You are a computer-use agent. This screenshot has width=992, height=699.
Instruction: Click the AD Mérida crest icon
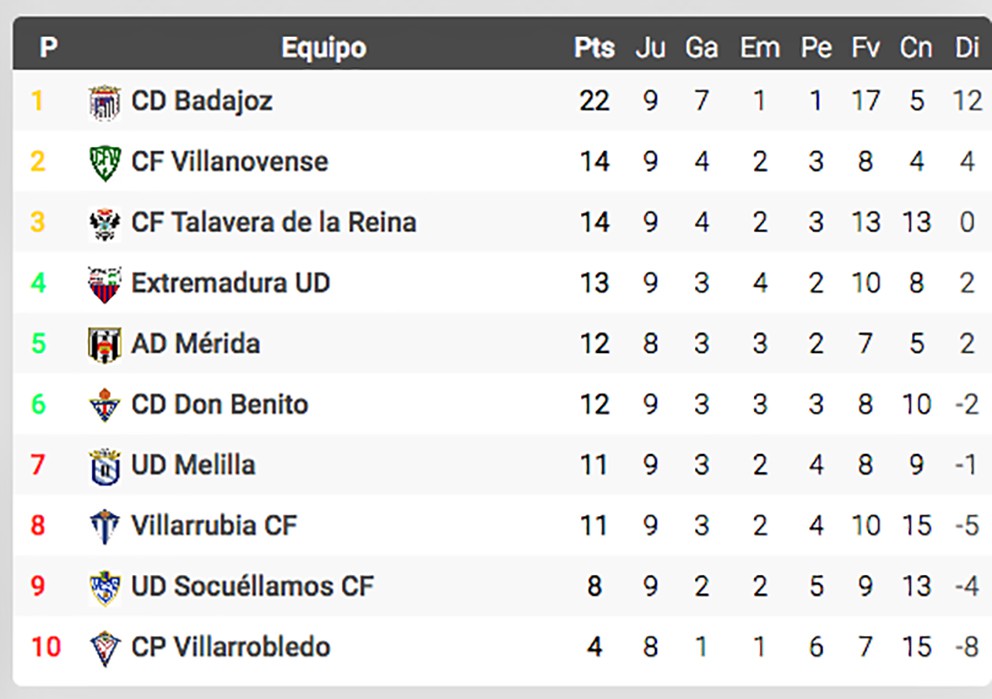104,345
